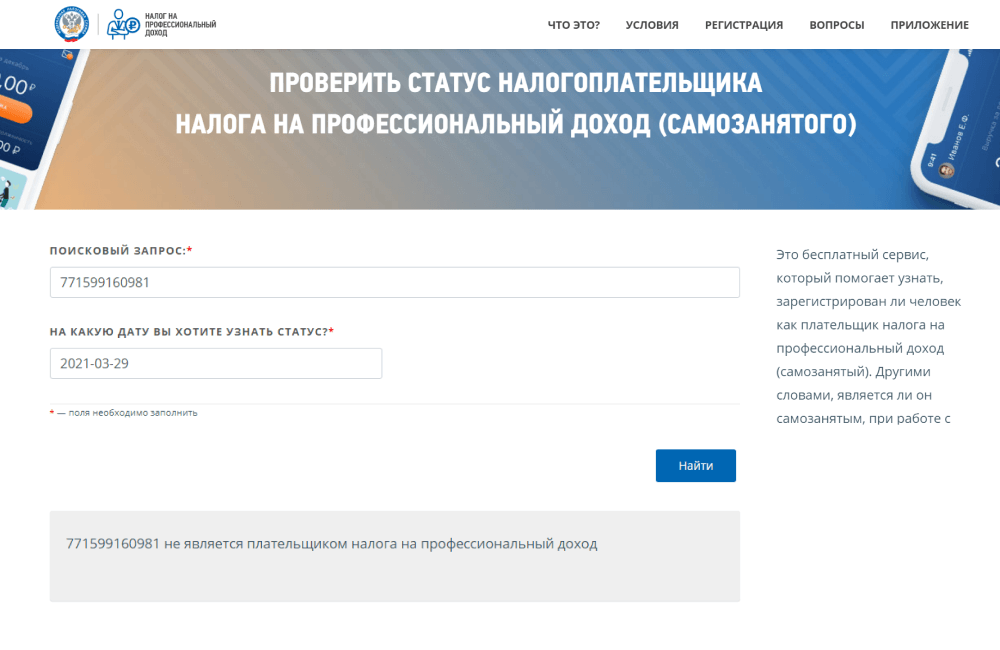Click the date field showing 2021-03-29
Viewport: 1000px width, 650px height.
tap(216, 363)
